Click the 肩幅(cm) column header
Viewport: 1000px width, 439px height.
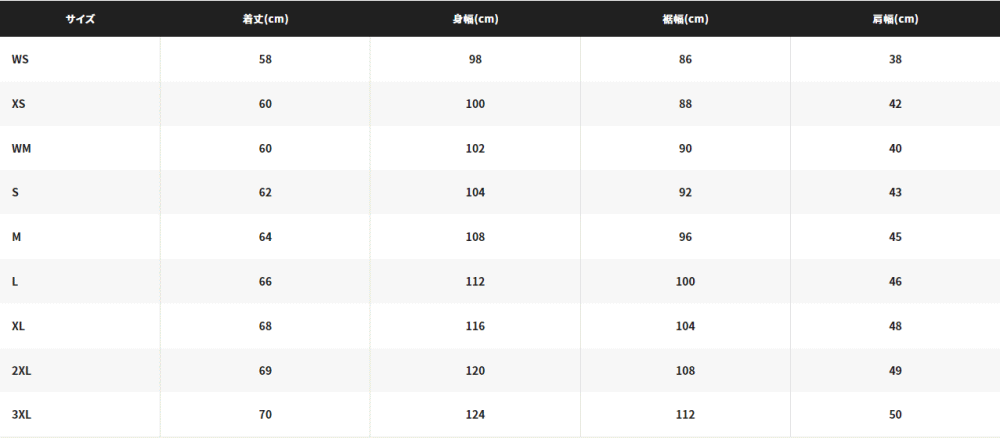pos(895,19)
